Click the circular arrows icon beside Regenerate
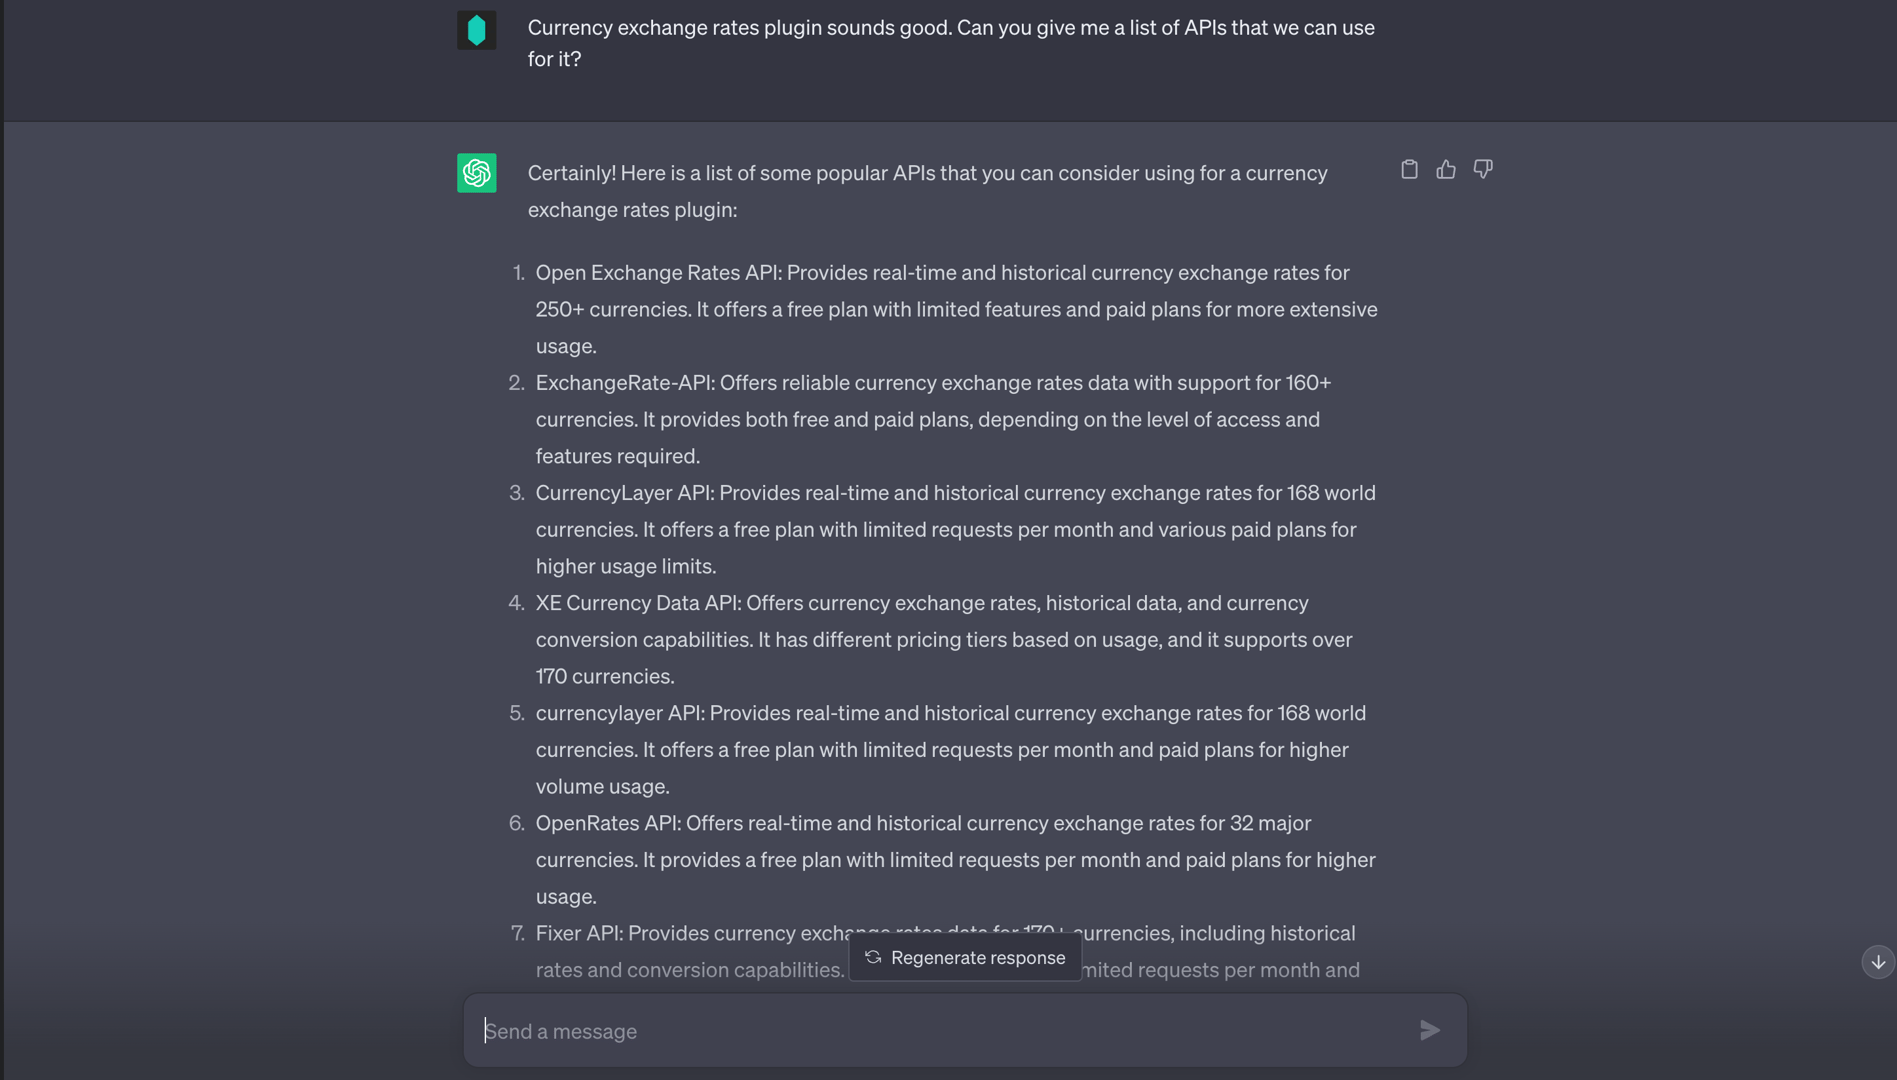The height and width of the screenshot is (1080, 1897). tap(873, 957)
